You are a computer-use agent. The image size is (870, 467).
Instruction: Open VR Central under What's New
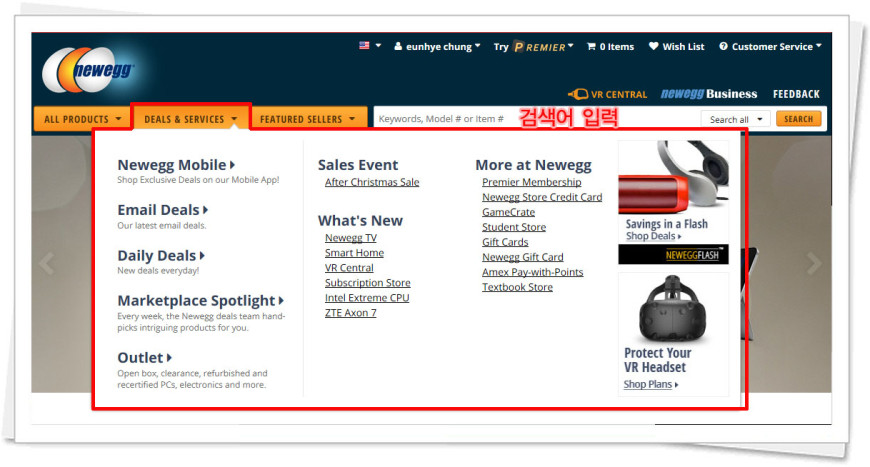tap(349, 267)
